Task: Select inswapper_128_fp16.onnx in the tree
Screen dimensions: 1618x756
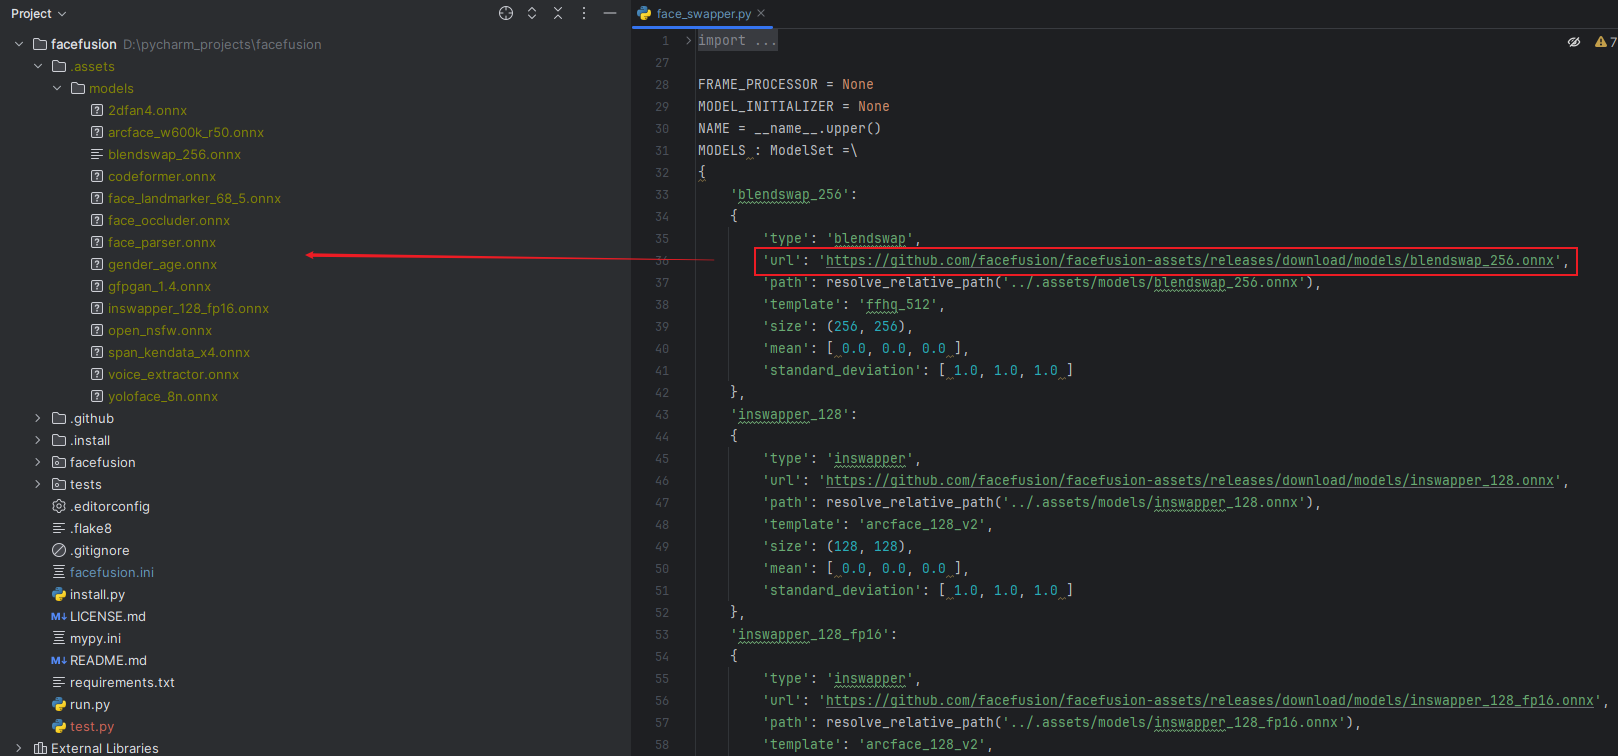Action: pos(188,308)
